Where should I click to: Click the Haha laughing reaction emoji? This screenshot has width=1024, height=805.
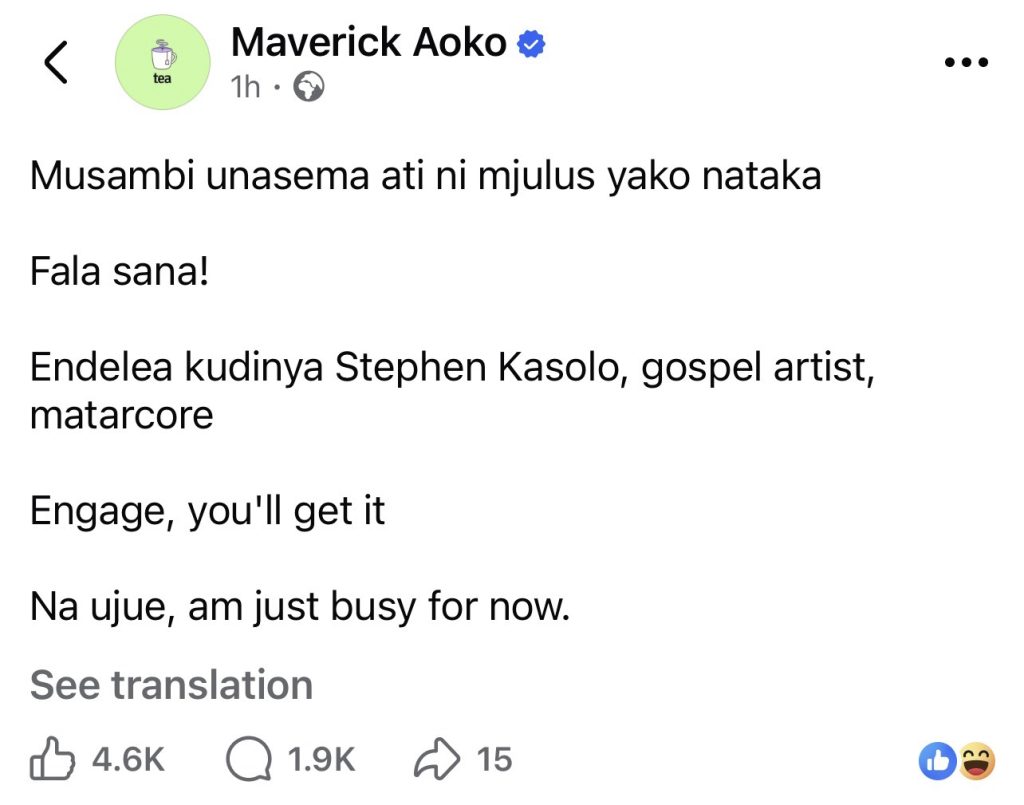(975, 762)
